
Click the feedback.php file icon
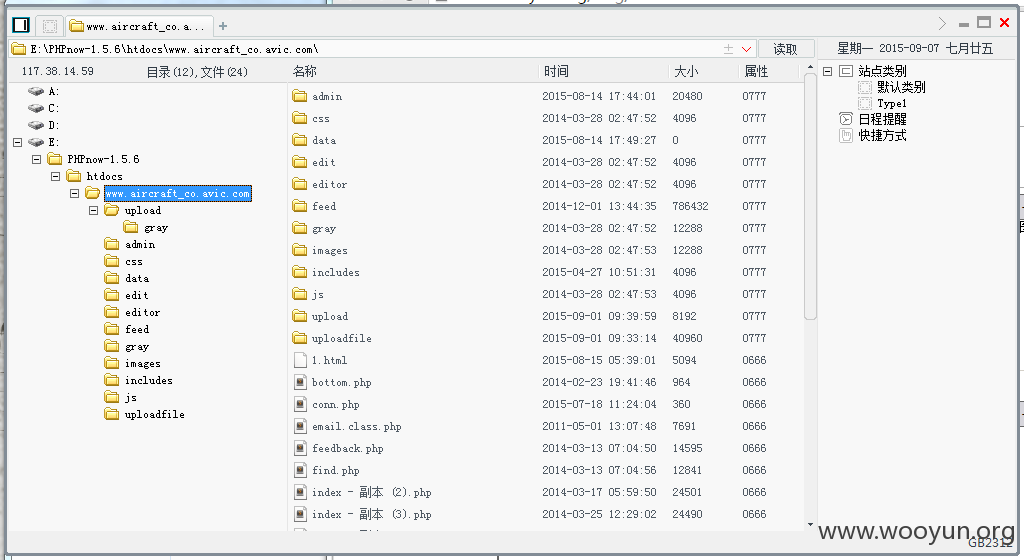[x=300, y=448]
